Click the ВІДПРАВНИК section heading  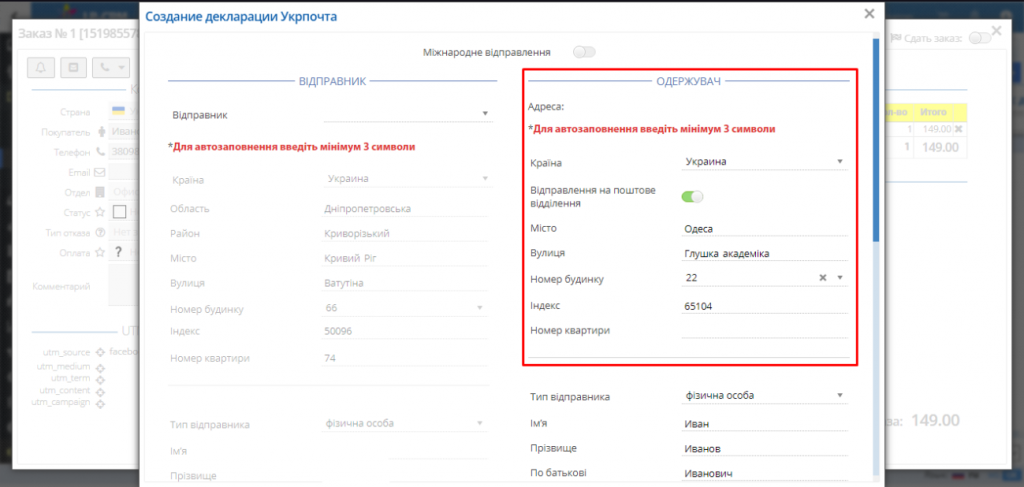pyautogui.click(x=332, y=81)
